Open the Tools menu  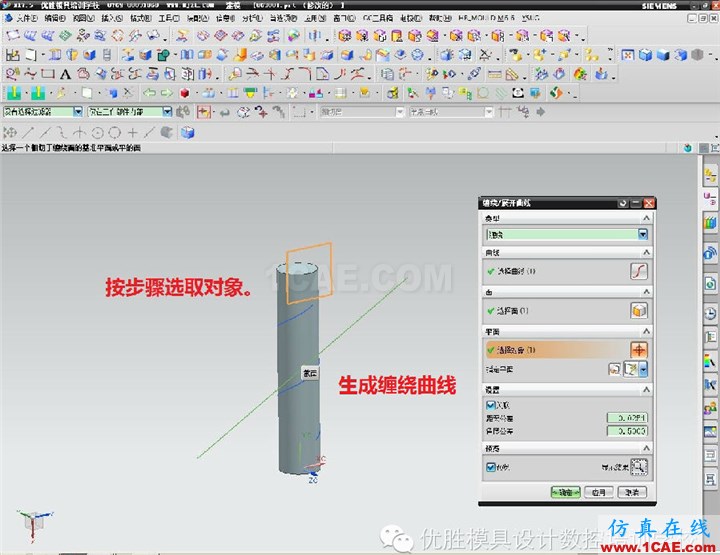(x=169, y=18)
